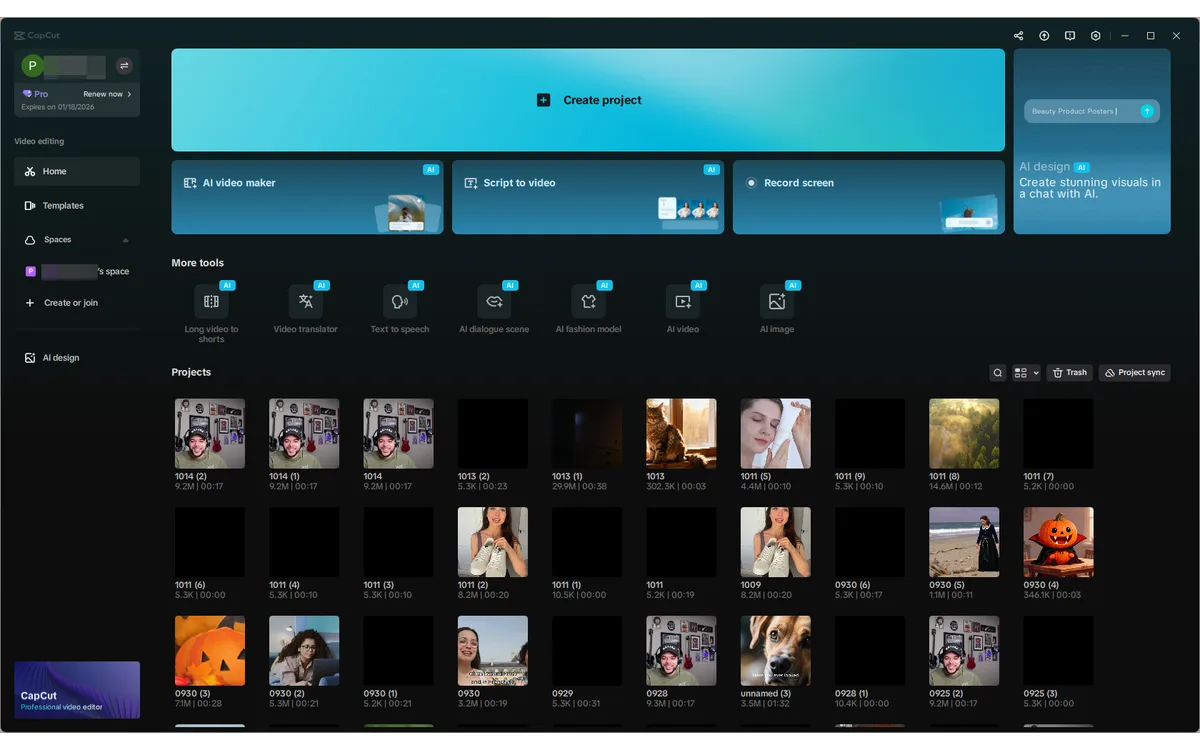Viewport: 1200px width, 750px height.
Task: Submit the AI design prompt arrow
Action: pos(1147,111)
